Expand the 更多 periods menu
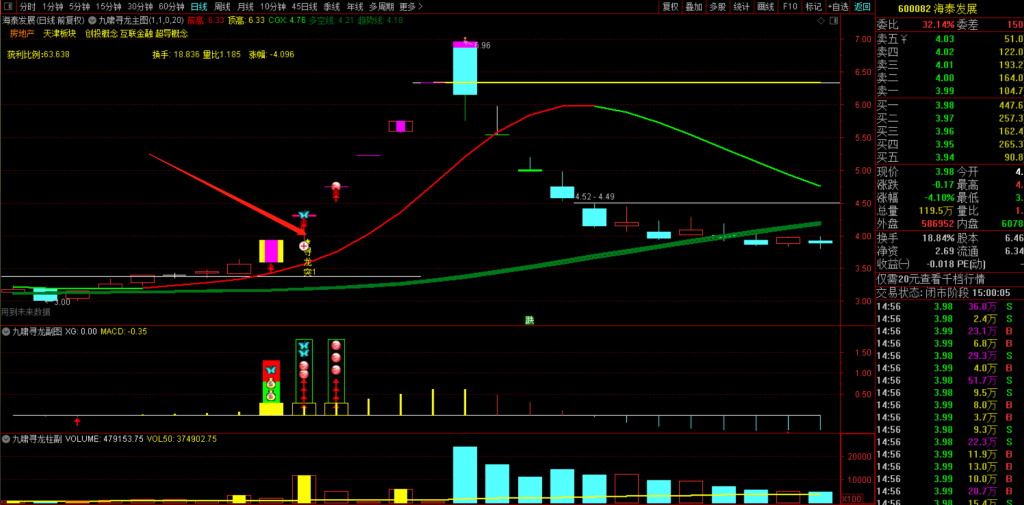The width and height of the screenshot is (1024, 505). tap(410, 6)
